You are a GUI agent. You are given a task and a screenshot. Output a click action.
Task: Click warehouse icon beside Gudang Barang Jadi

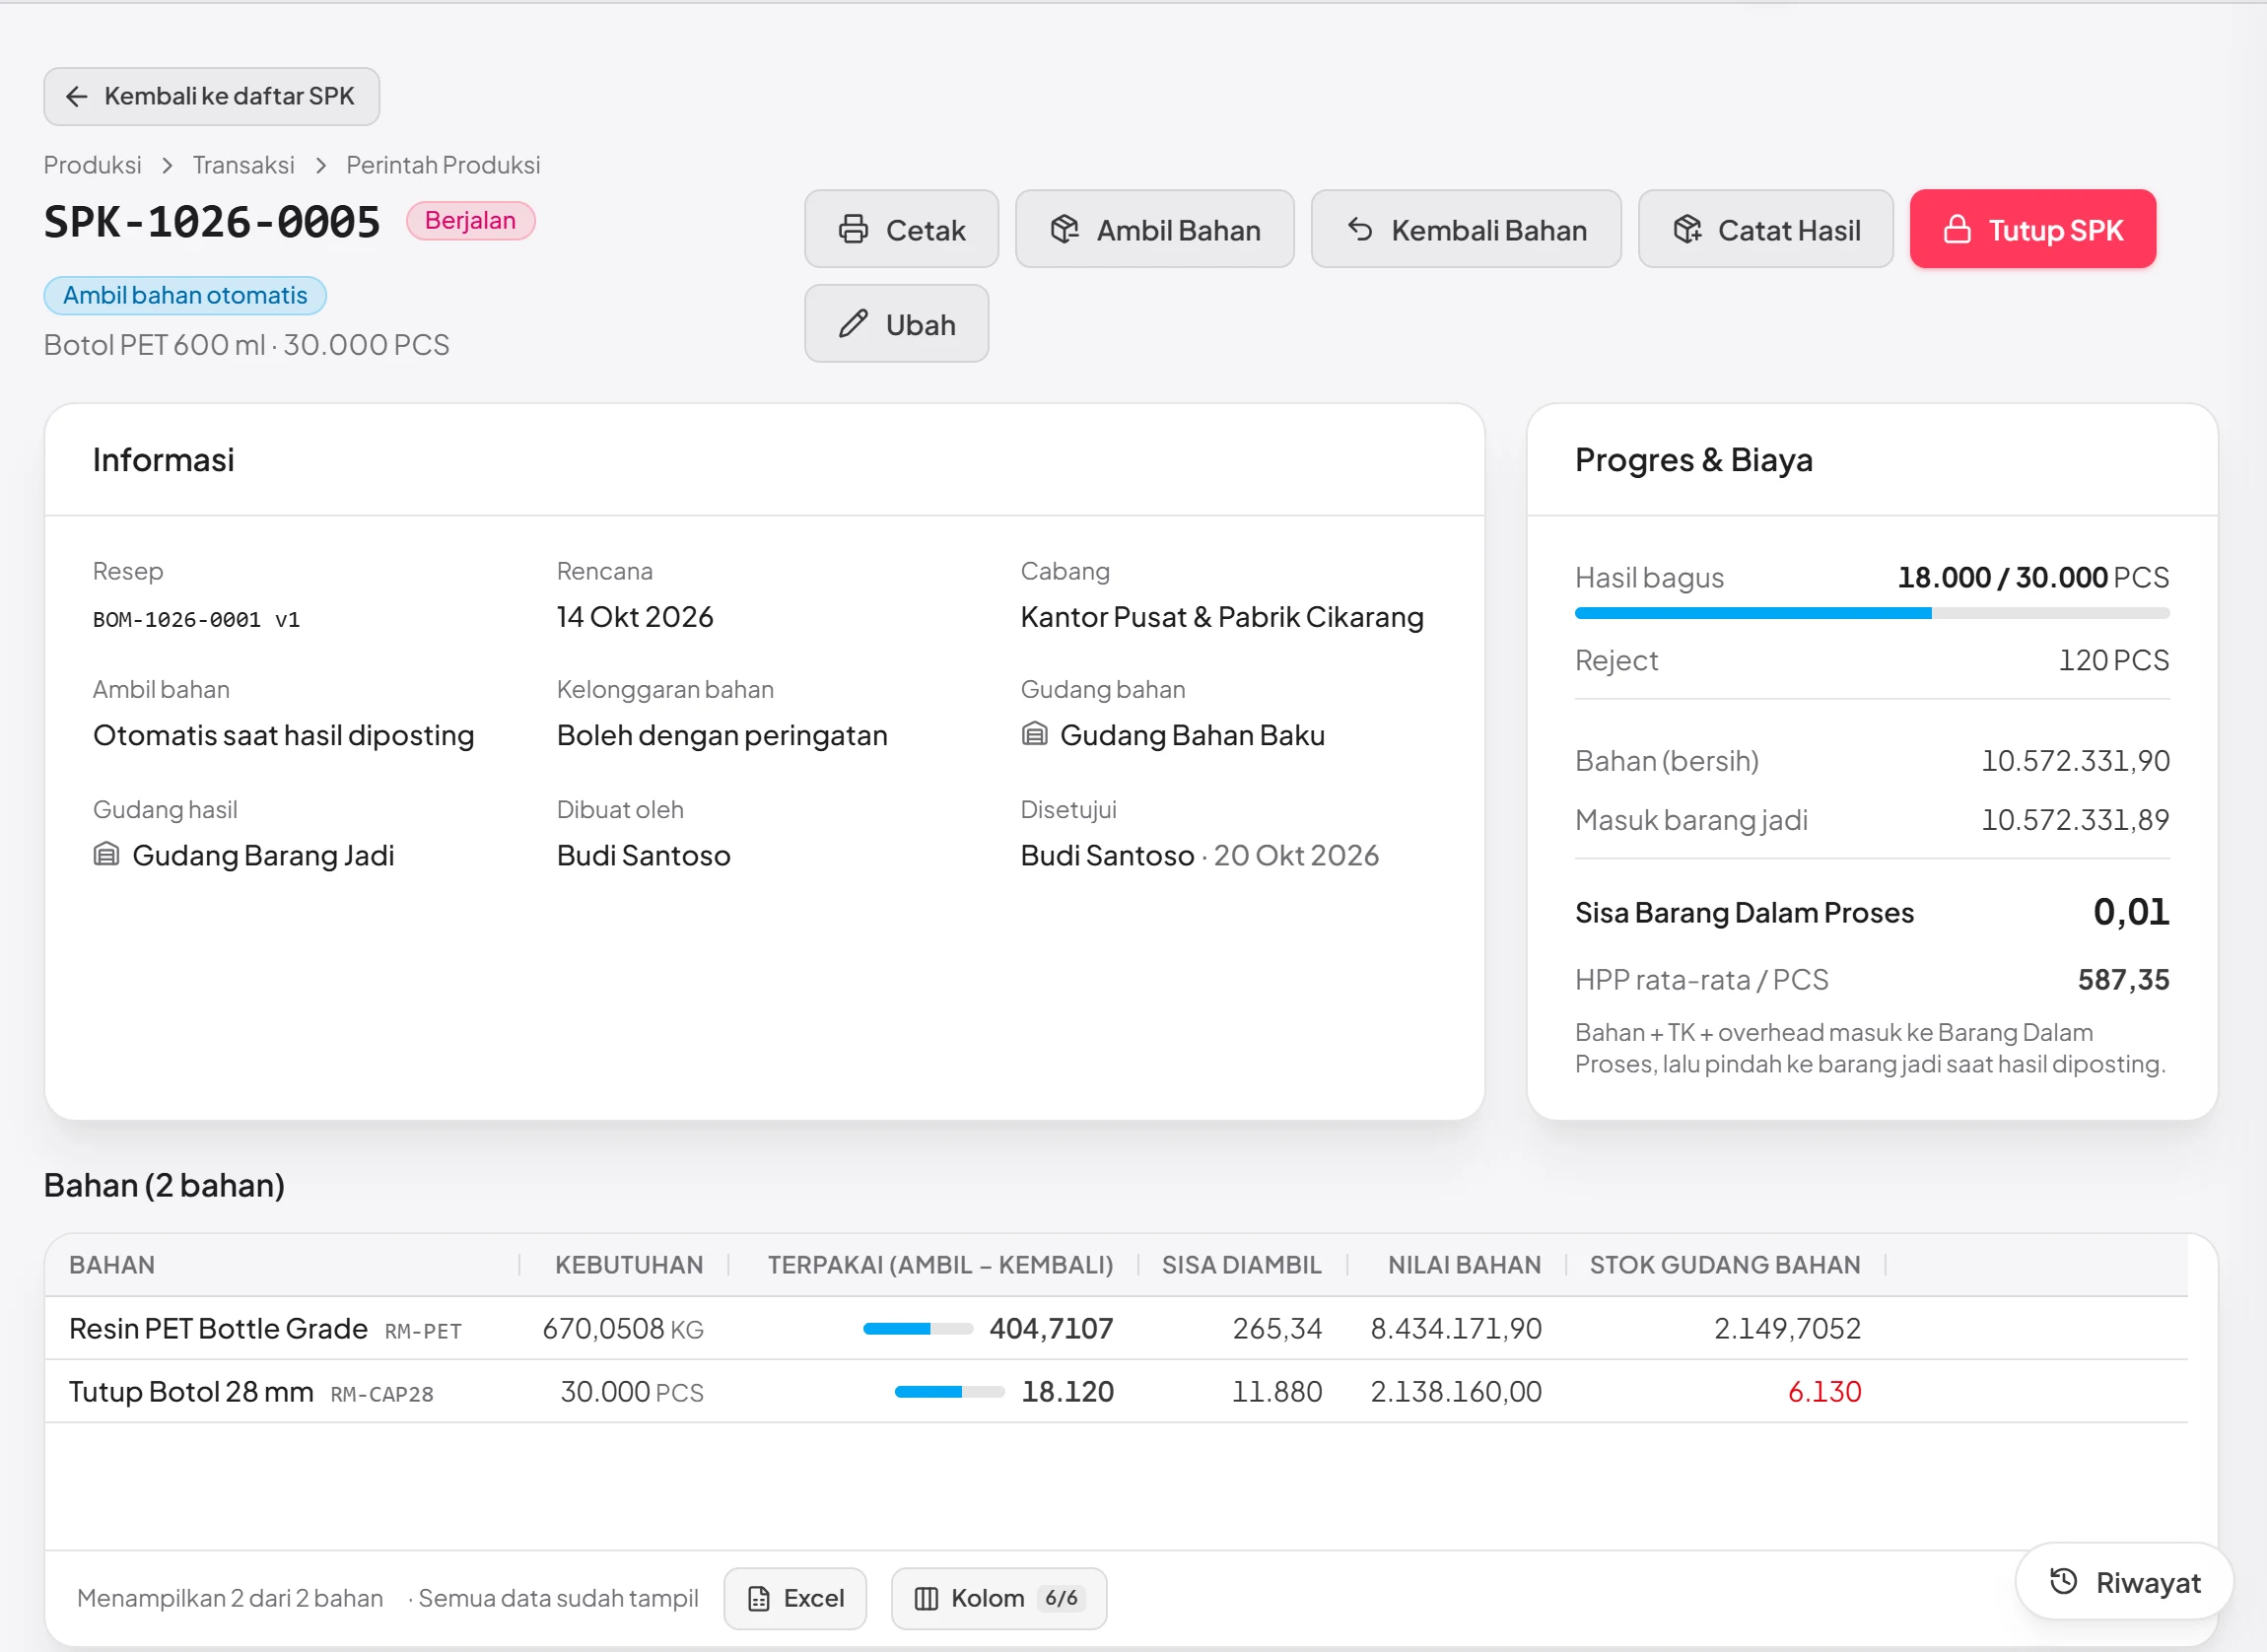106,854
